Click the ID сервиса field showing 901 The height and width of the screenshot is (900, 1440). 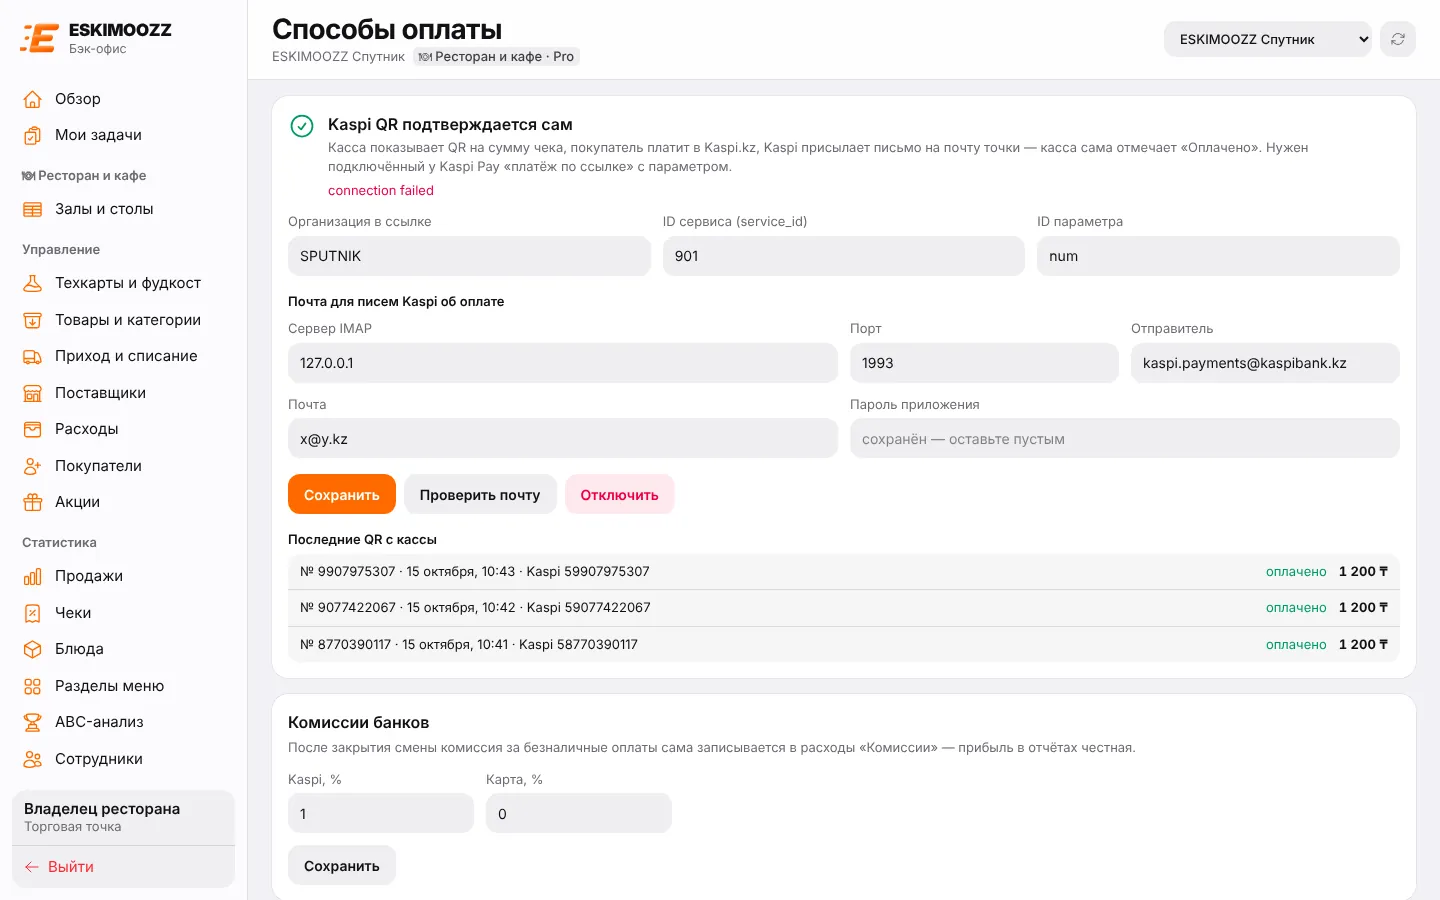[x=844, y=256]
